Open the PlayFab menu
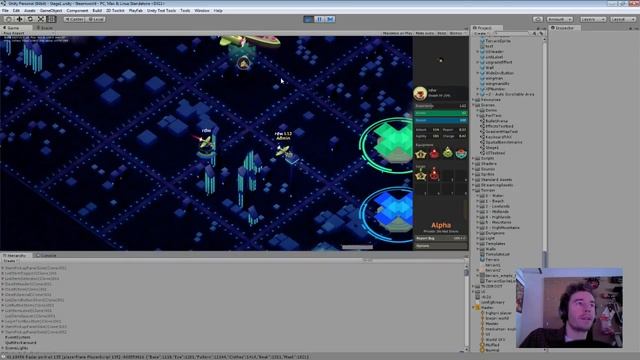This screenshot has height=360, width=640. point(136,11)
